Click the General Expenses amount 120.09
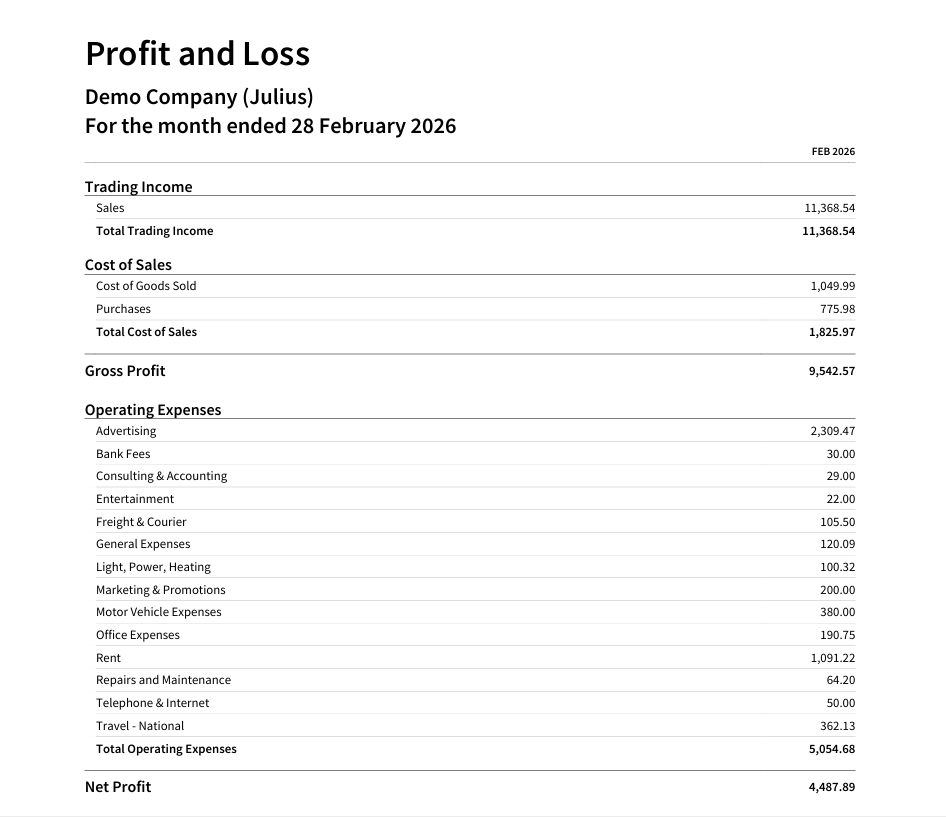The width and height of the screenshot is (946, 817). (x=837, y=544)
